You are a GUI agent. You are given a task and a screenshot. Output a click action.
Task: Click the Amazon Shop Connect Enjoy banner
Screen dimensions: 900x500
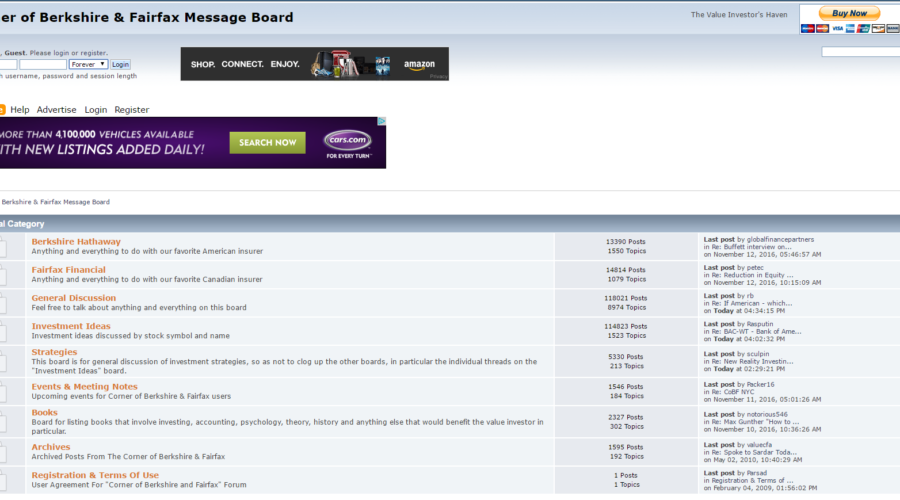[315, 64]
